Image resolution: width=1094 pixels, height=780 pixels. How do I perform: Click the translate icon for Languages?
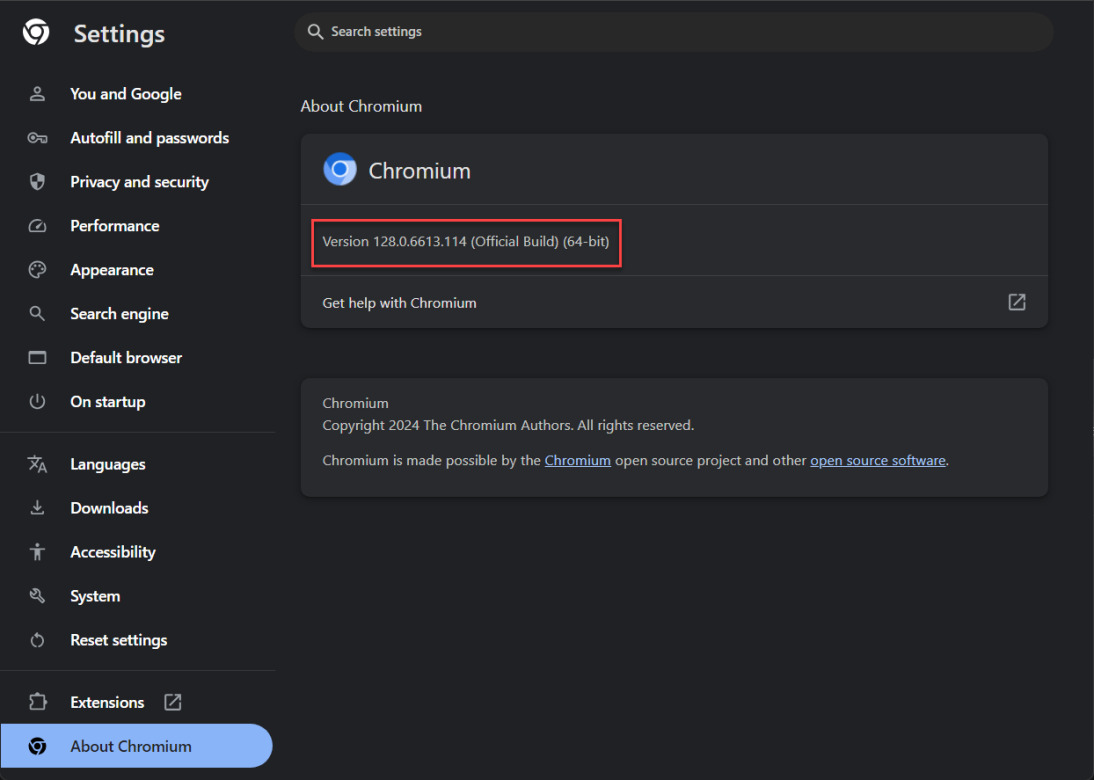coord(37,464)
